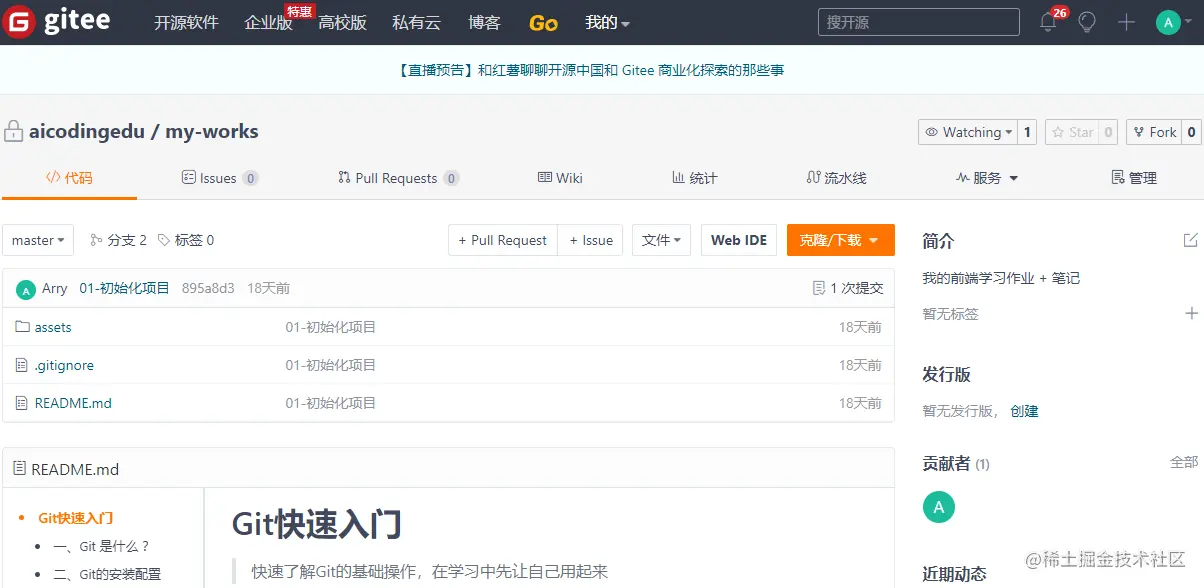Click .gitignore row commit message
1204x588 pixels.
point(331,365)
